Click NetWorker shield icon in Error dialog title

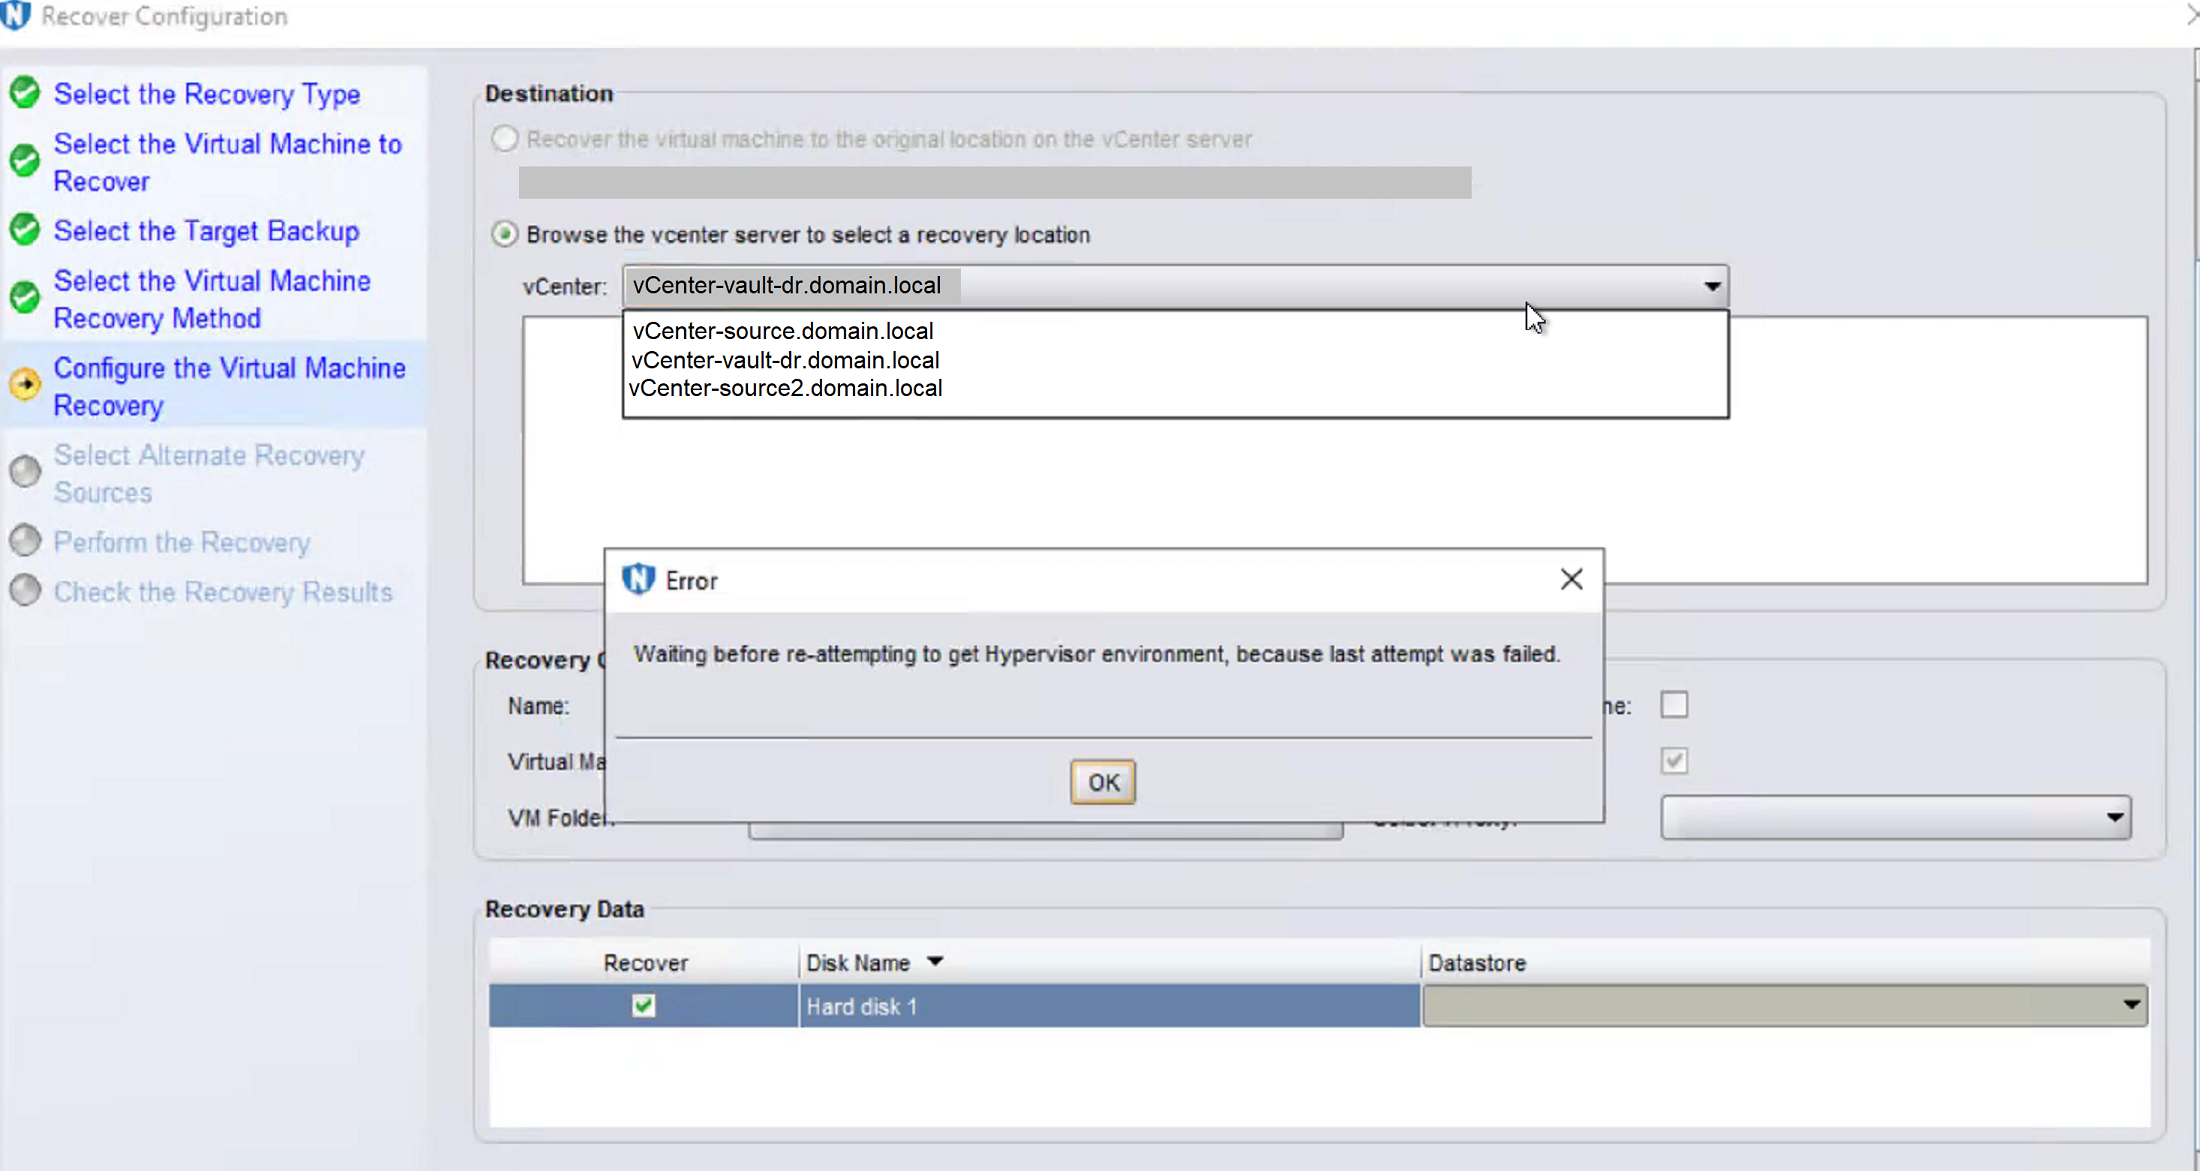tap(638, 580)
